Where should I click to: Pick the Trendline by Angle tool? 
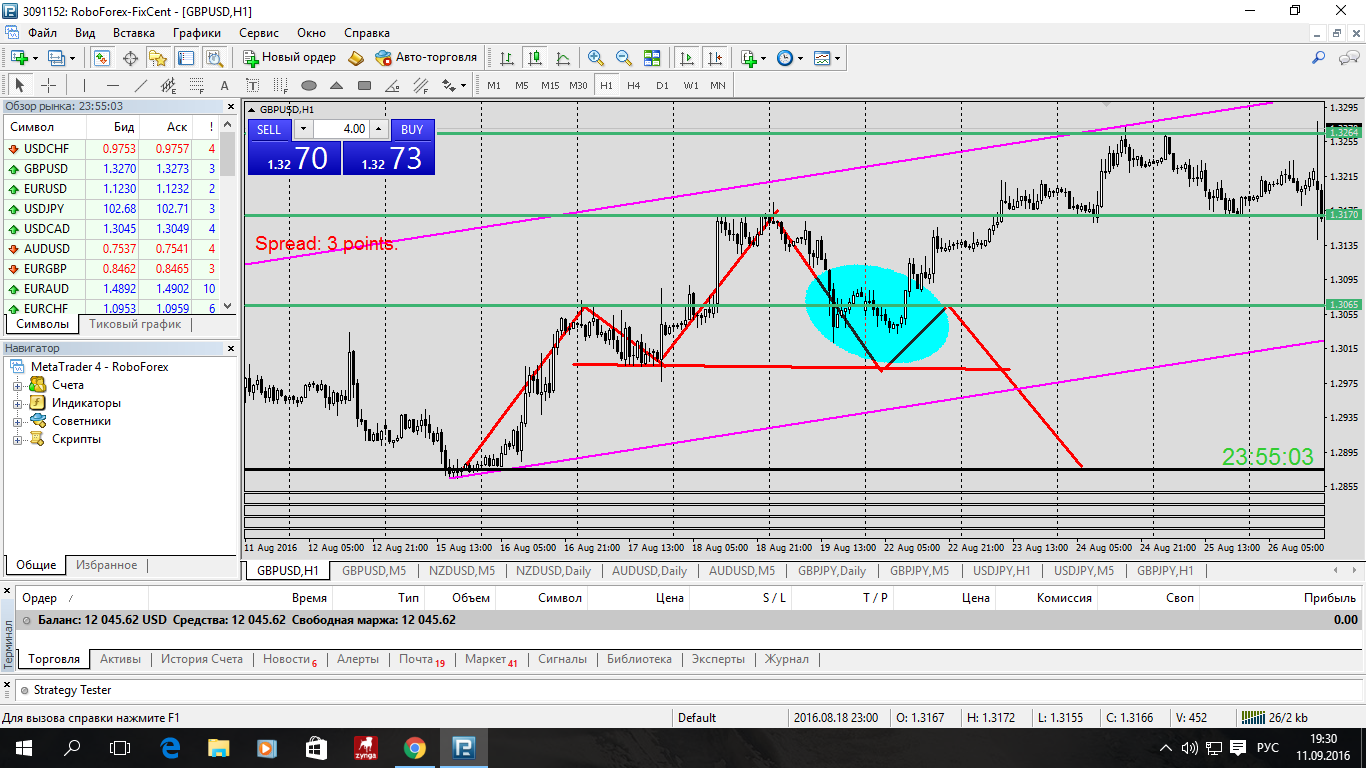click(x=393, y=85)
